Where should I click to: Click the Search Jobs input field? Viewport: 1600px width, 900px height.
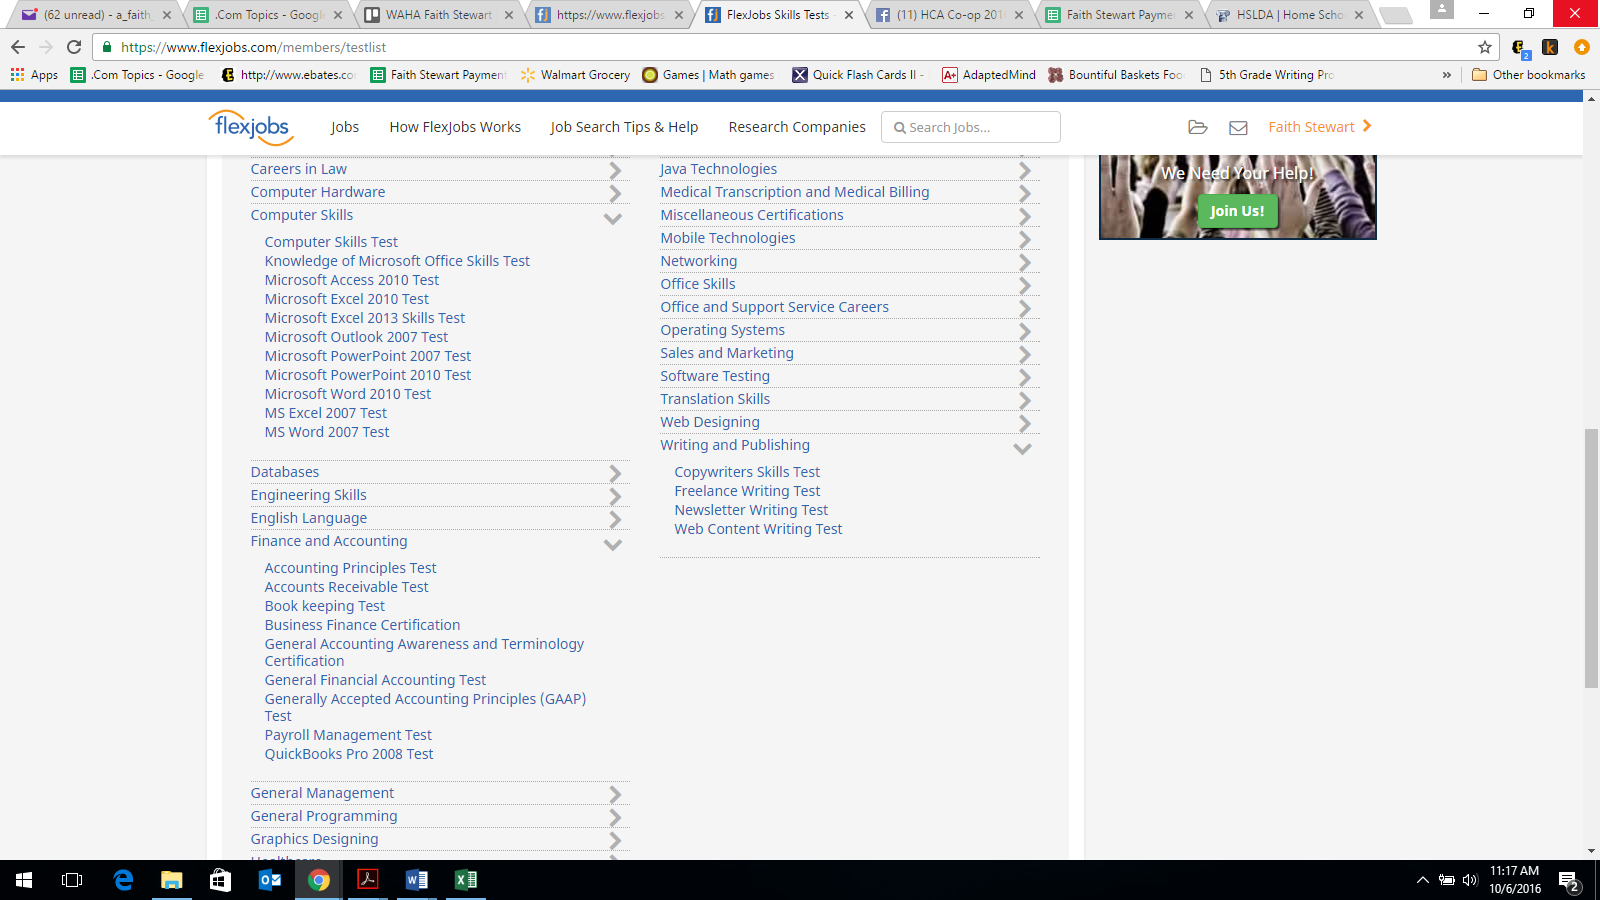(971, 127)
